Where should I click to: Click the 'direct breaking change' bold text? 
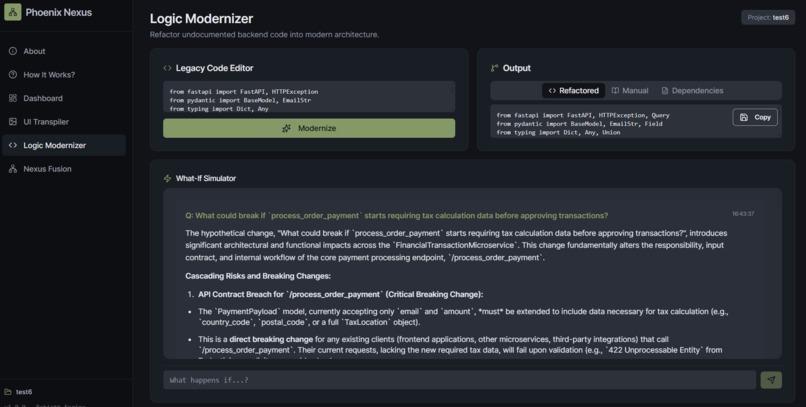click(x=271, y=339)
